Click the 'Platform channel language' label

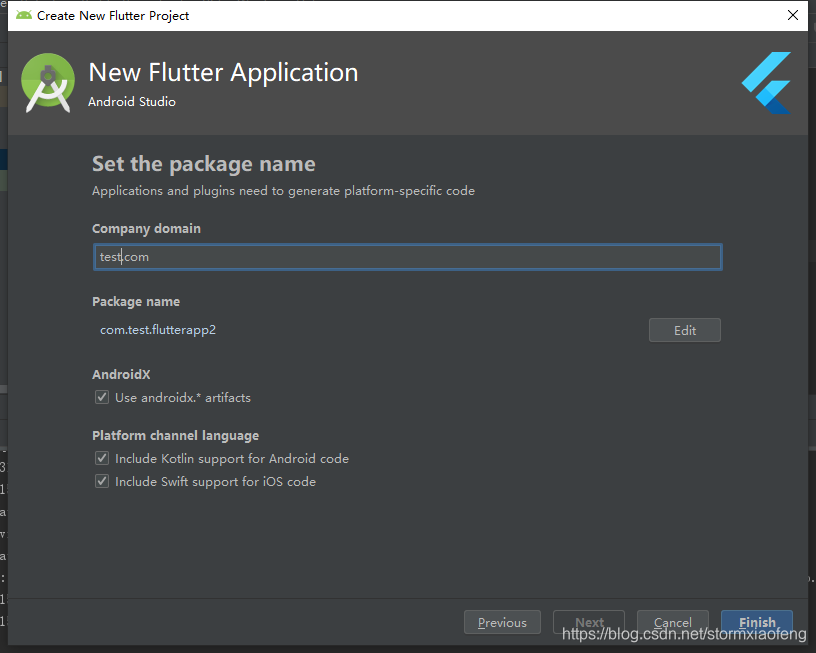pos(175,436)
